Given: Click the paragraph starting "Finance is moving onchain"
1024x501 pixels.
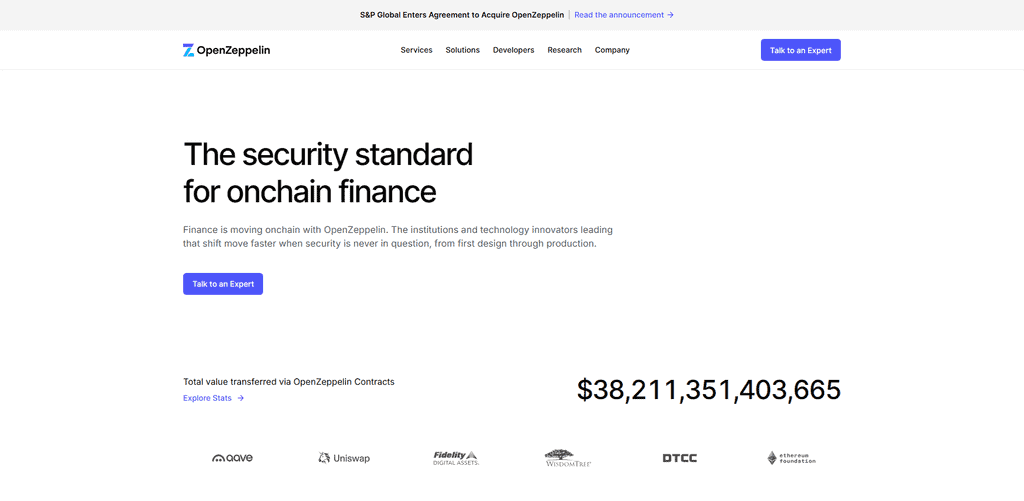Looking at the screenshot, I should (x=398, y=237).
